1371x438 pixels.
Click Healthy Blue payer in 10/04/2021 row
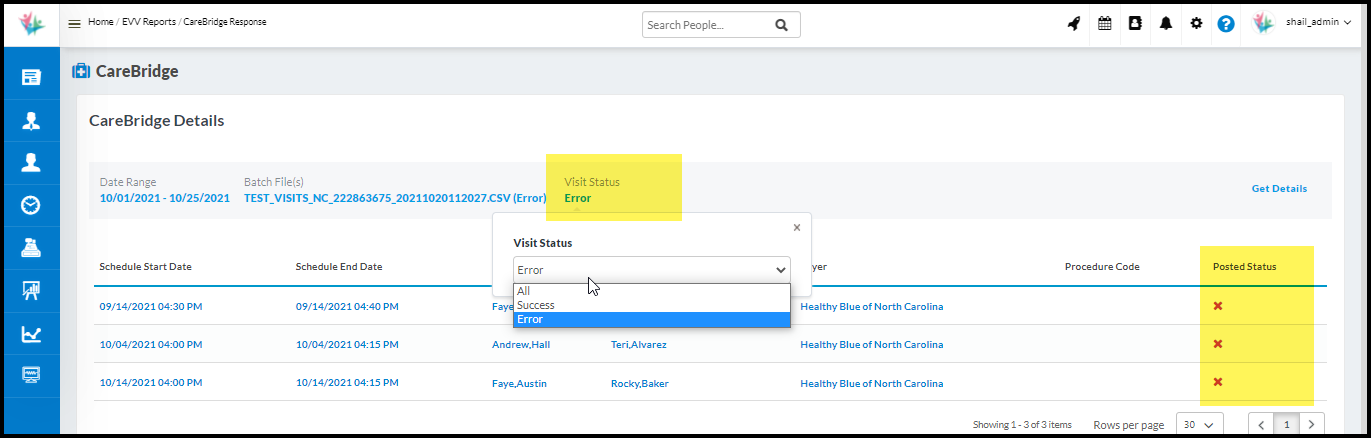(872, 345)
